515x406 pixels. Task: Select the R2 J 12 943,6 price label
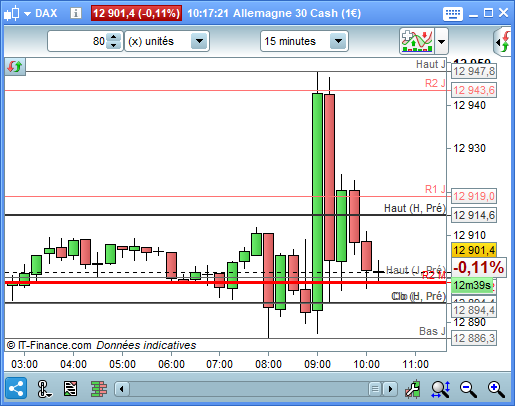click(x=474, y=90)
